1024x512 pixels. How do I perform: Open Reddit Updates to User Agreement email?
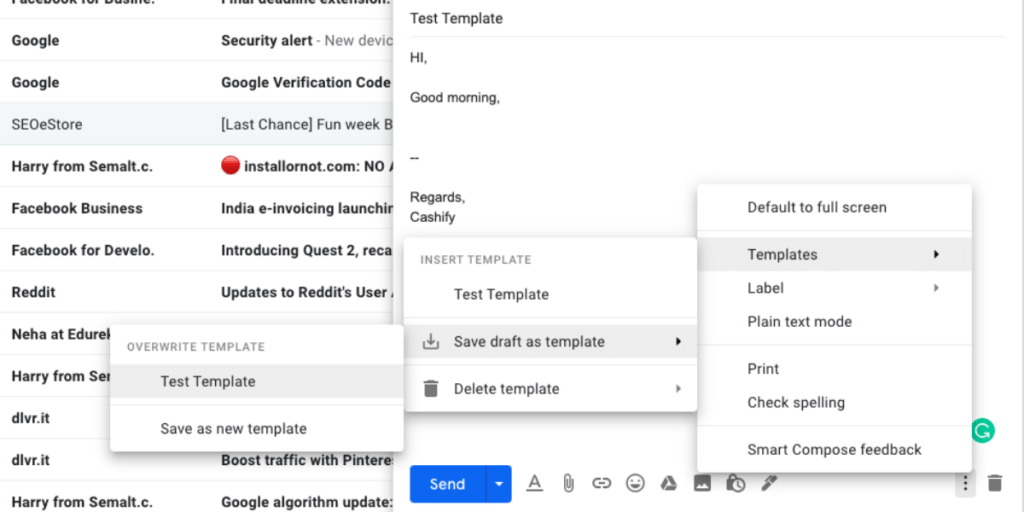[197, 292]
